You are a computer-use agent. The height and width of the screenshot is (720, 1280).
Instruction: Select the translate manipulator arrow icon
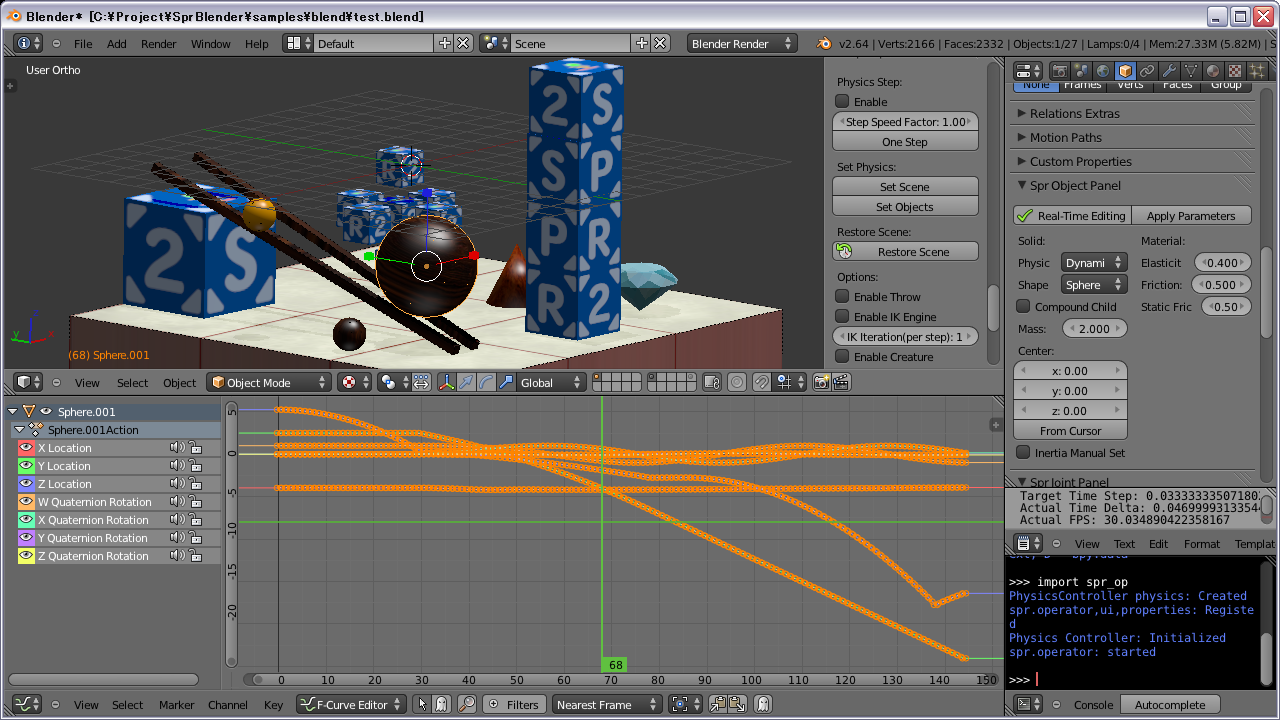pos(466,382)
